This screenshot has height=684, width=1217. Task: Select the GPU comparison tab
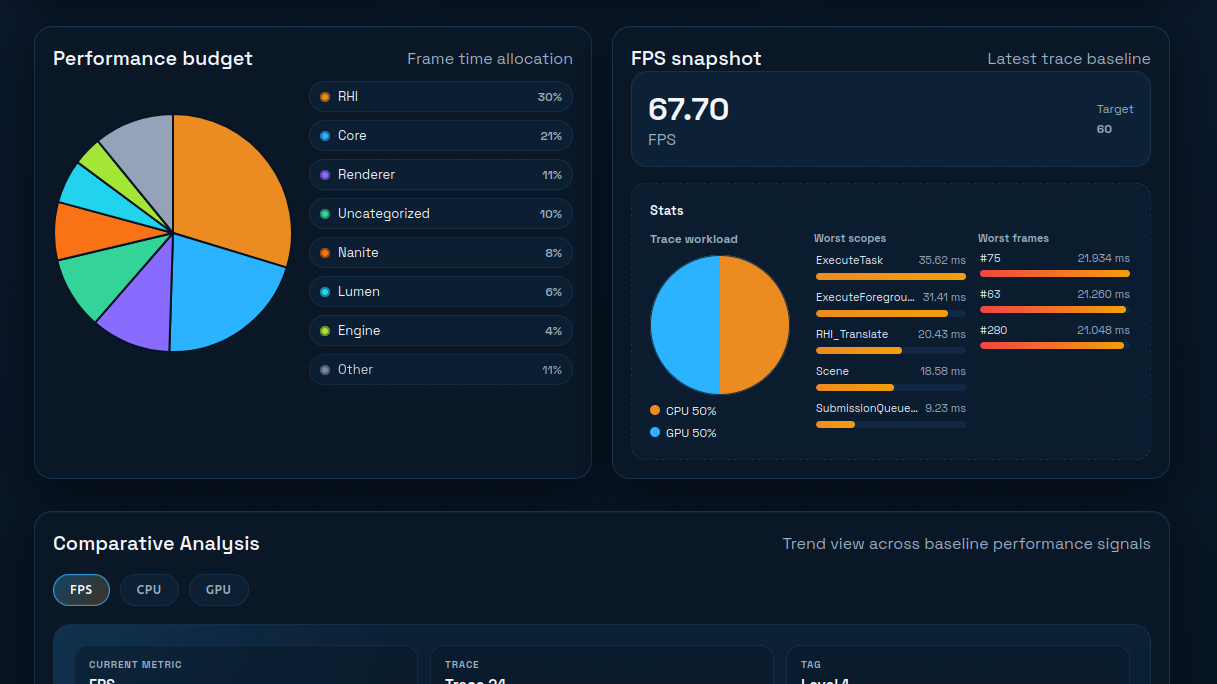click(218, 590)
